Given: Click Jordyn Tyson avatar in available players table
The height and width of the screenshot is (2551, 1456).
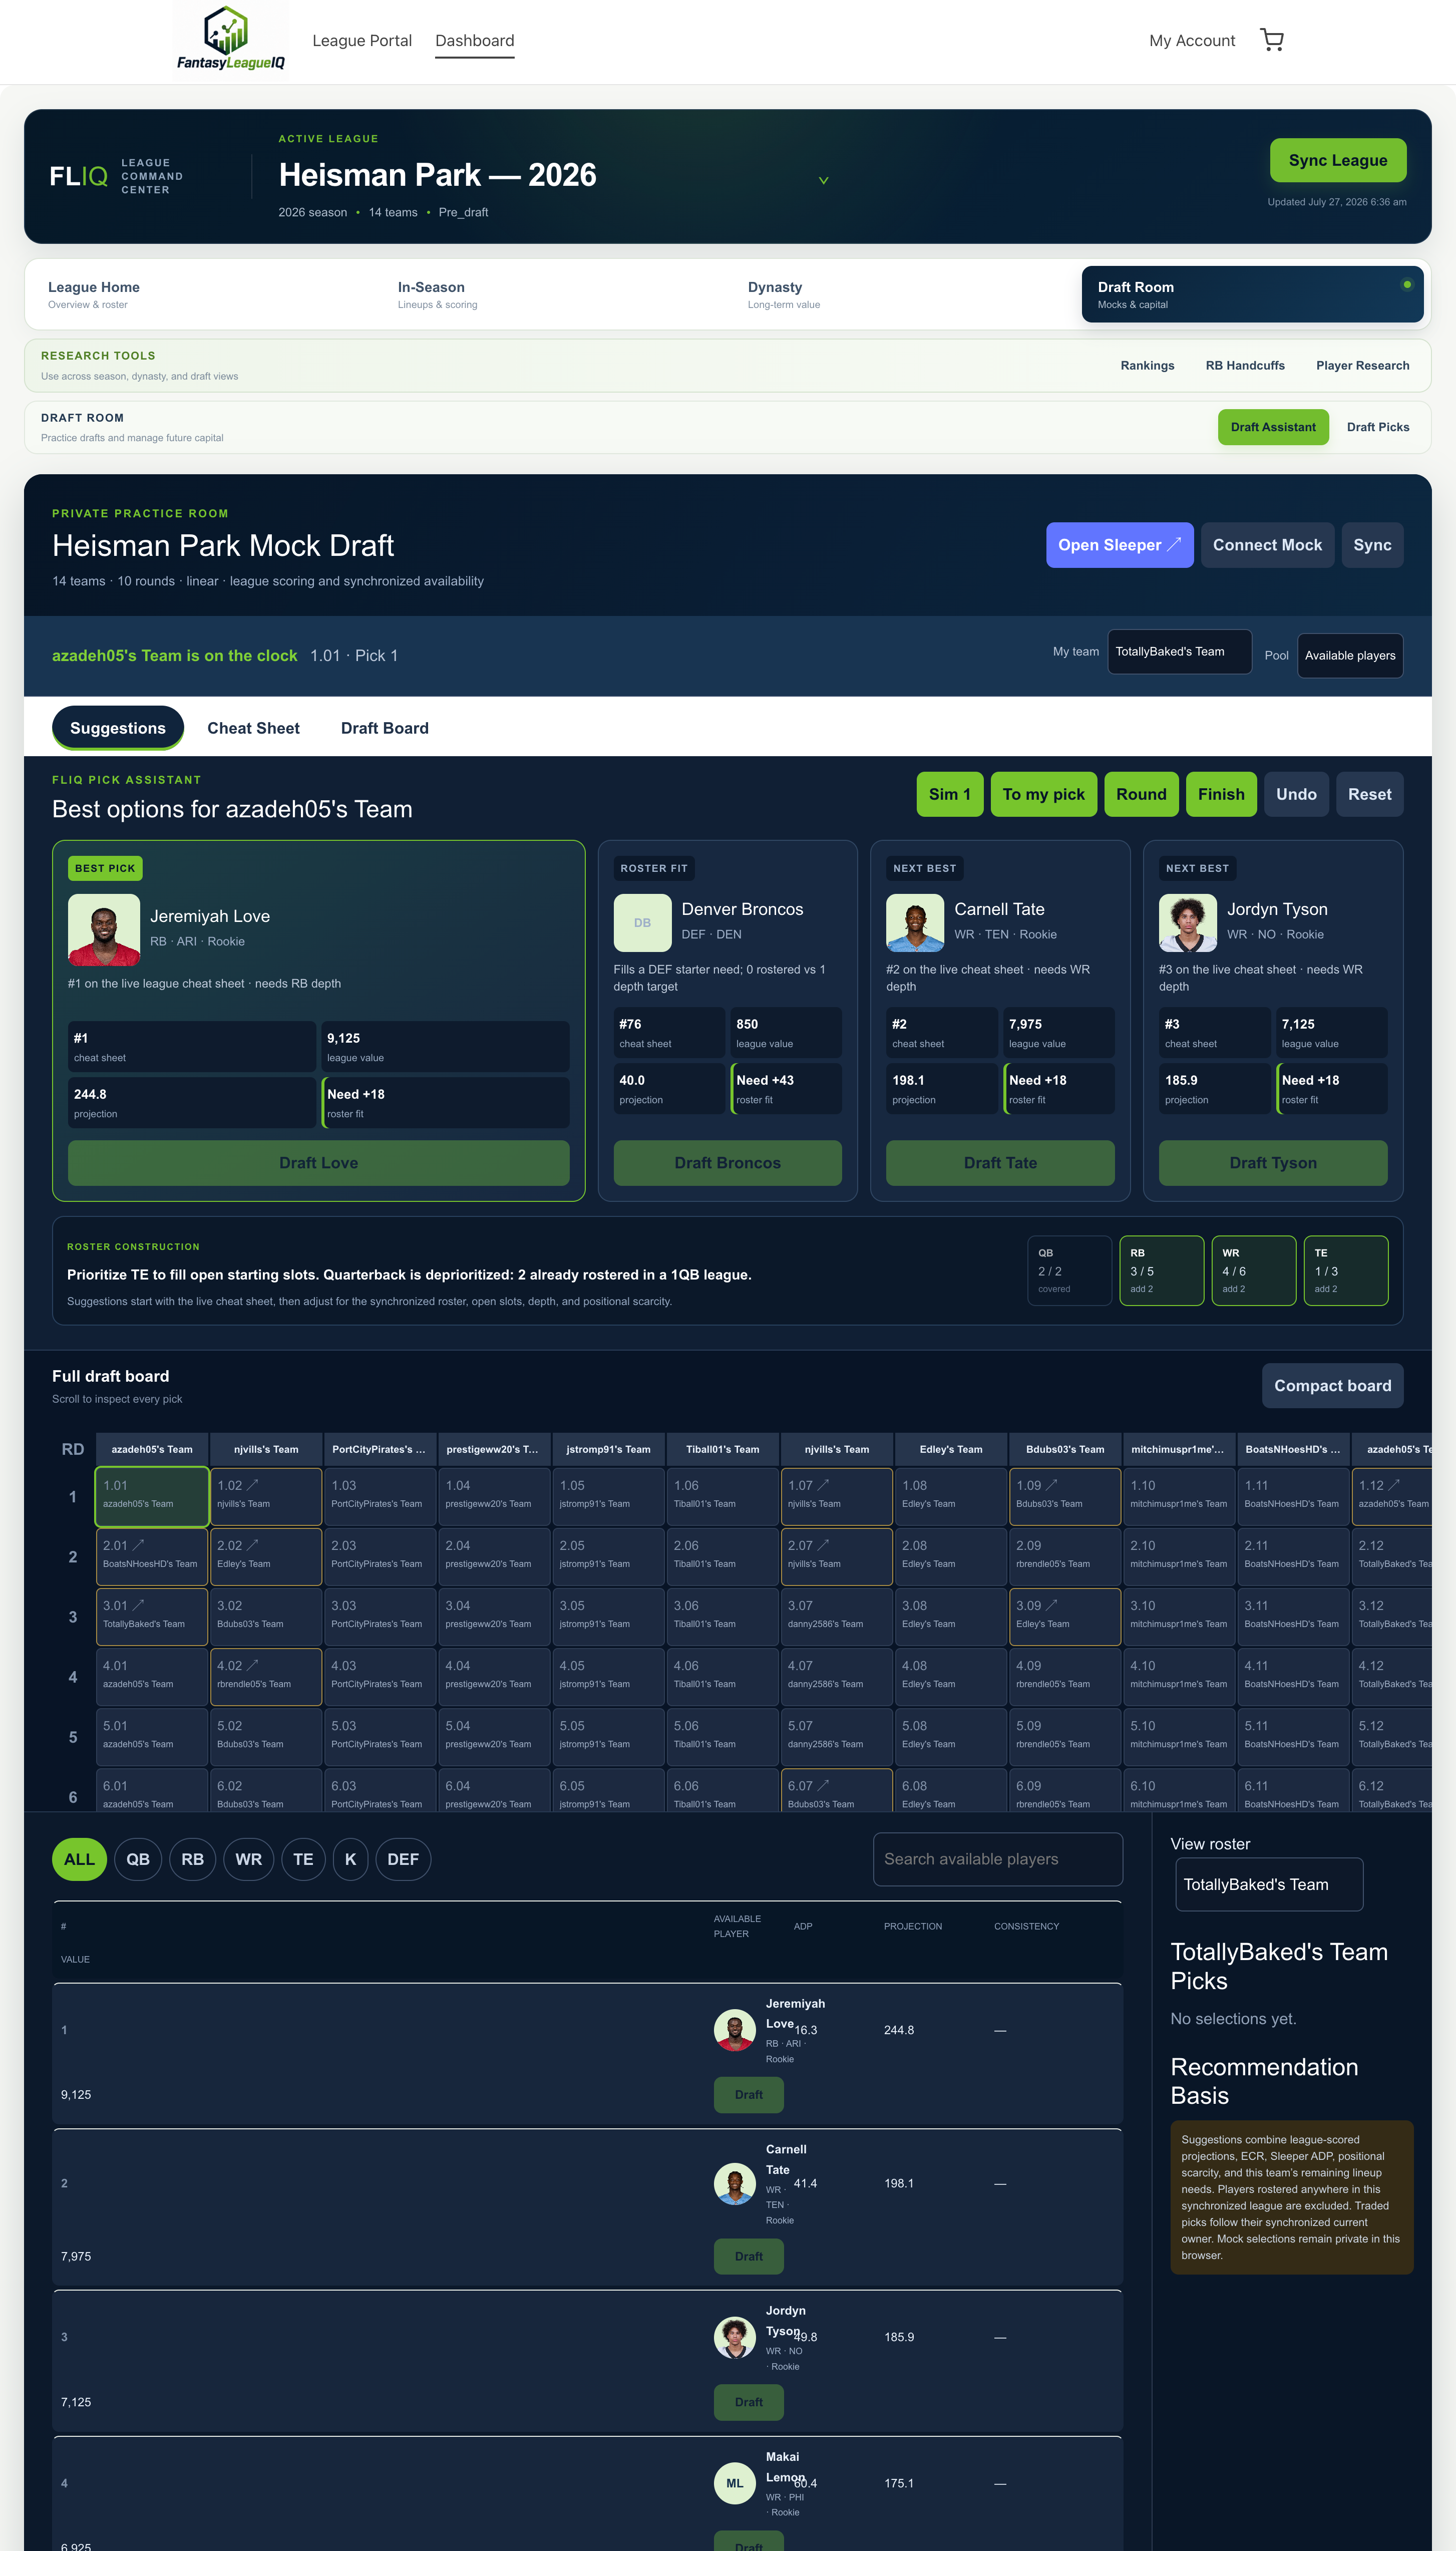Looking at the screenshot, I should (735, 2337).
